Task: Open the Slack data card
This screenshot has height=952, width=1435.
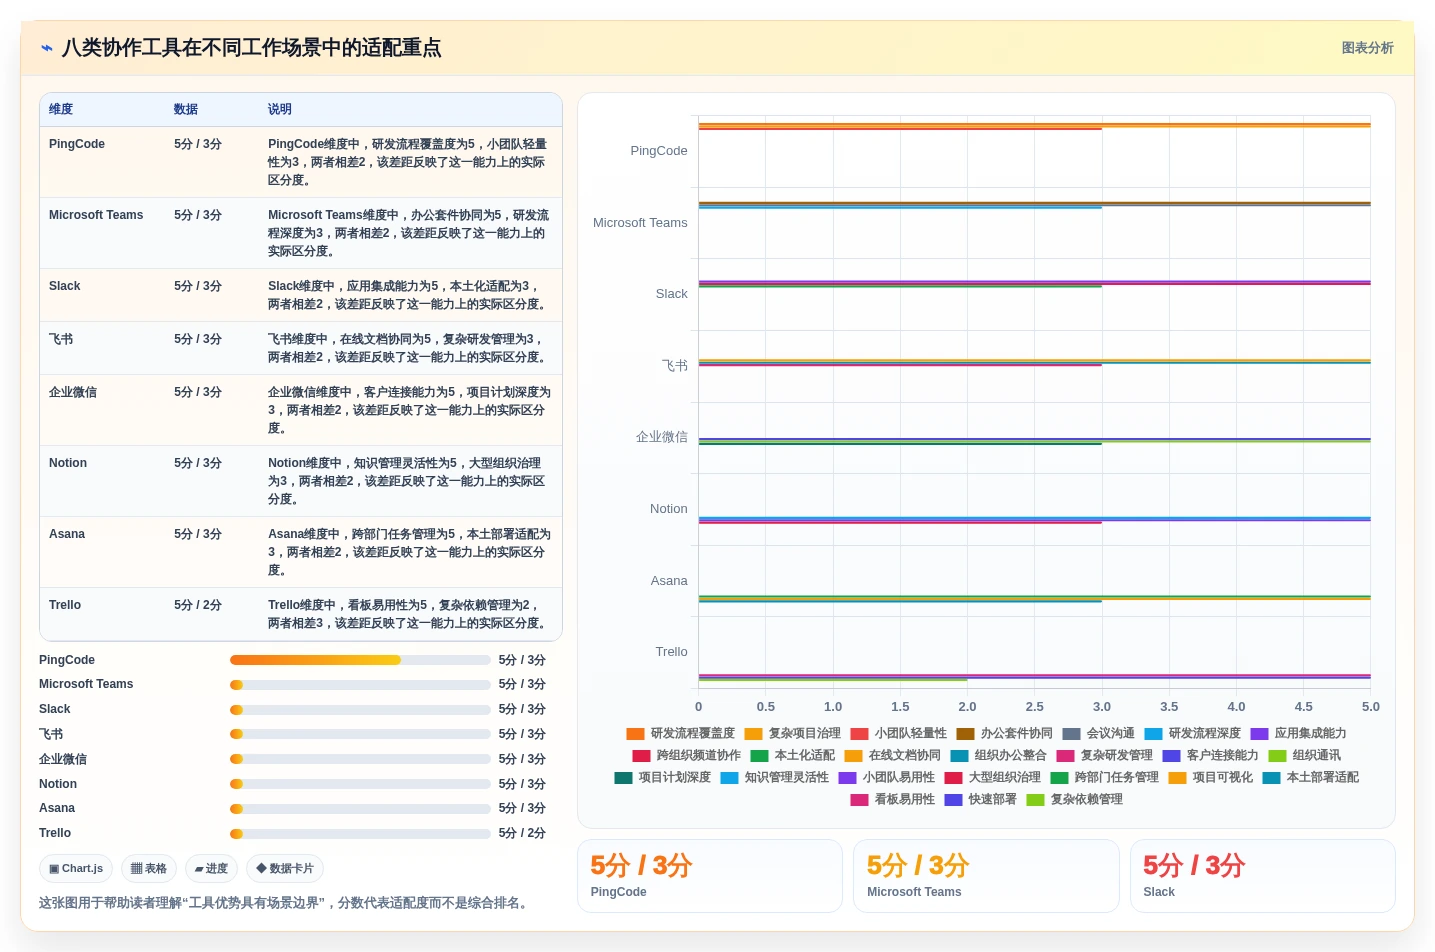Action: click(1262, 876)
